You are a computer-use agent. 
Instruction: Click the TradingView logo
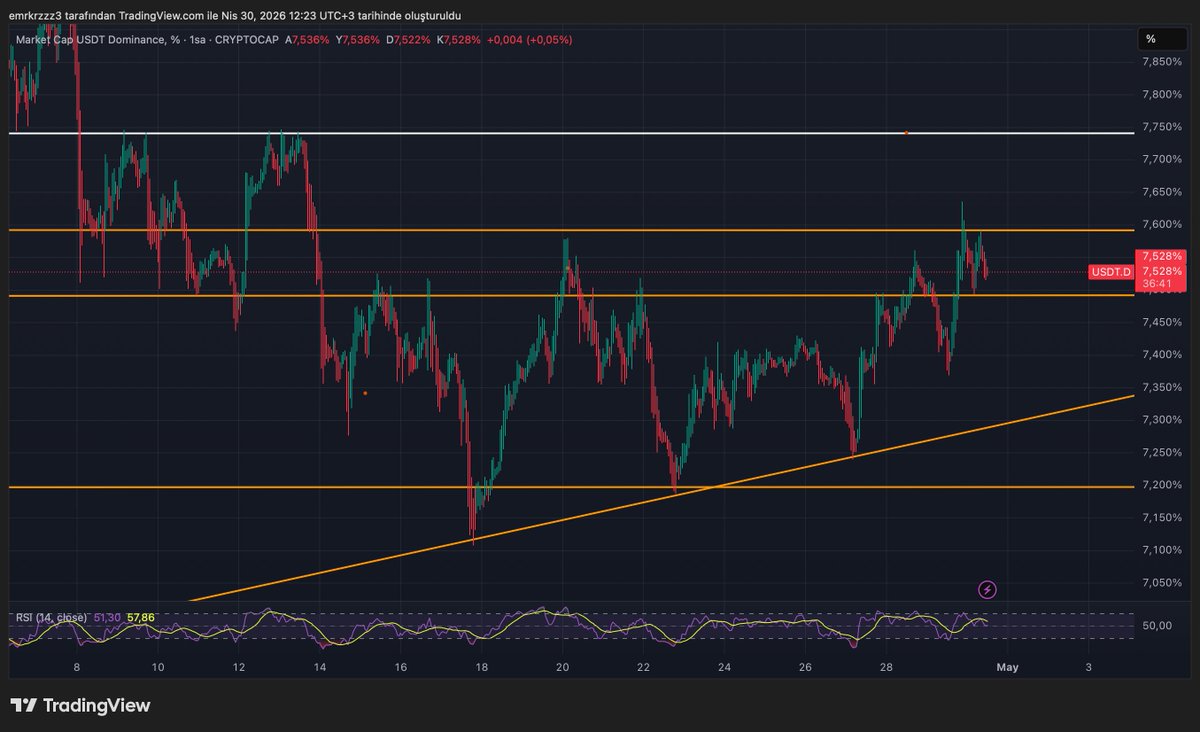pyautogui.click(x=81, y=705)
